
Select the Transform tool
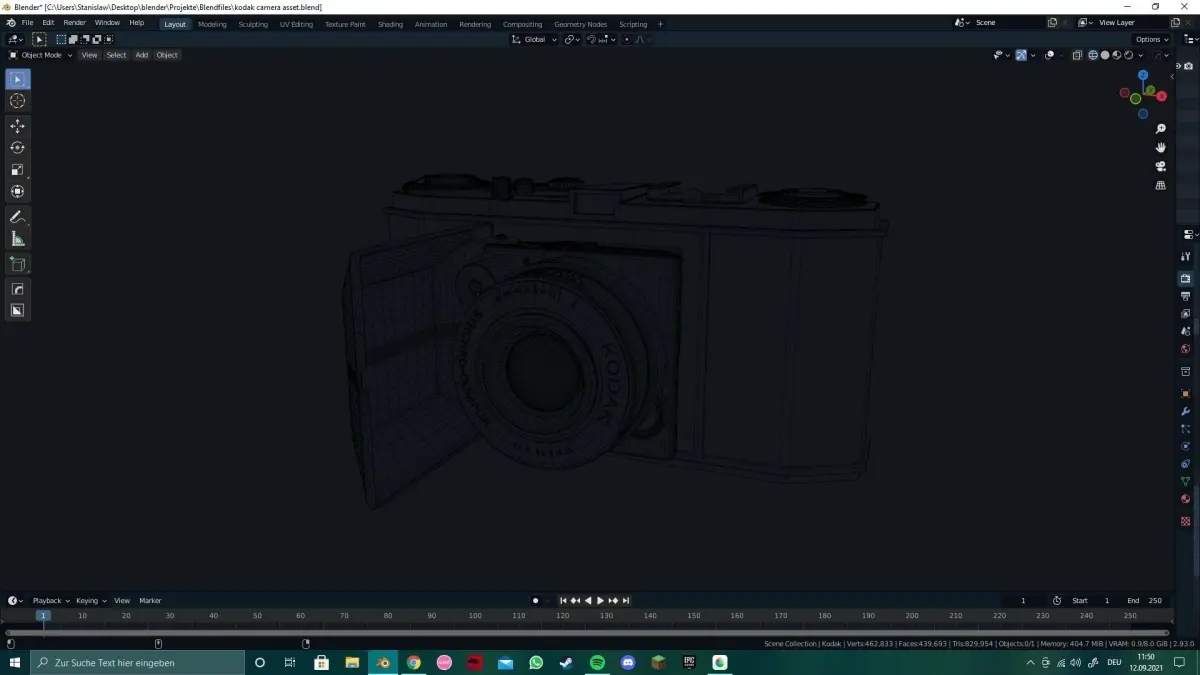pos(17,191)
